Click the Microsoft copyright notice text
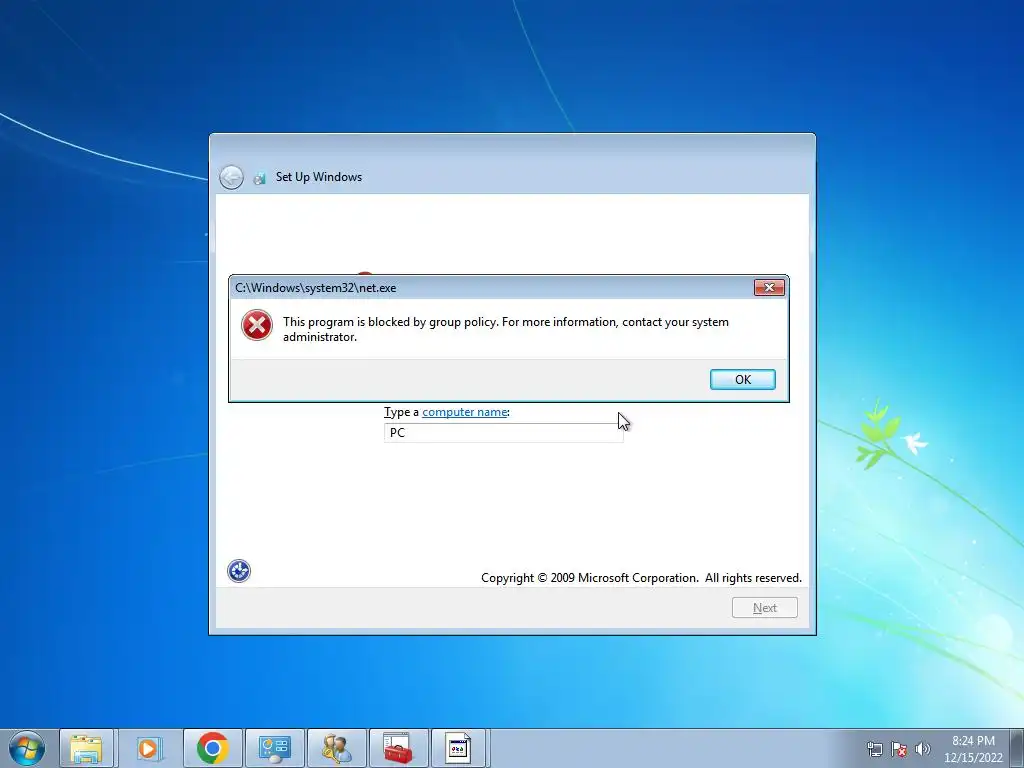The height and width of the screenshot is (768, 1024). (641, 578)
